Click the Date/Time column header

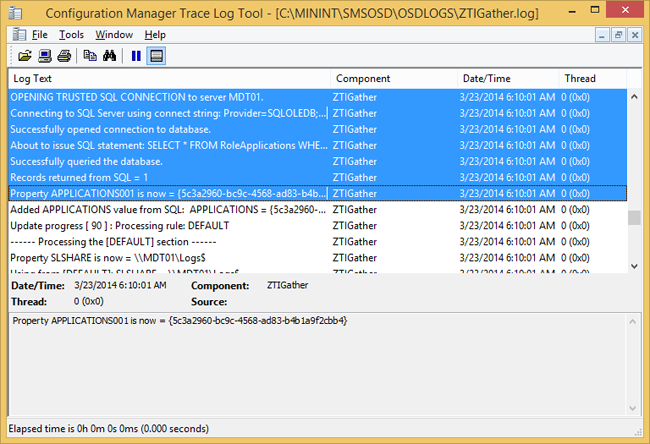coord(507,78)
